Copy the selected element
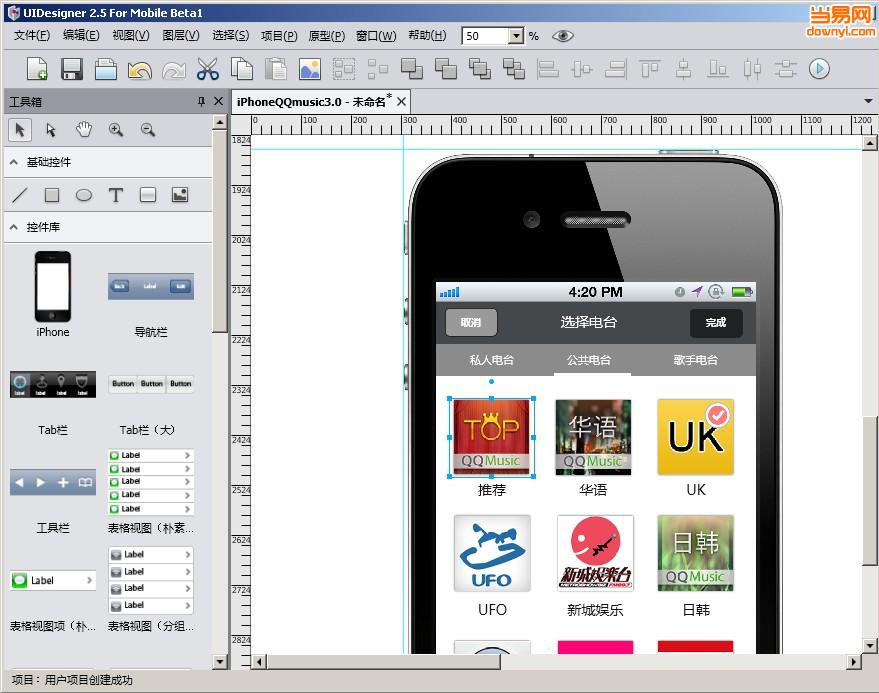Viewport: 879px width, 693px height. click(242, 69)
